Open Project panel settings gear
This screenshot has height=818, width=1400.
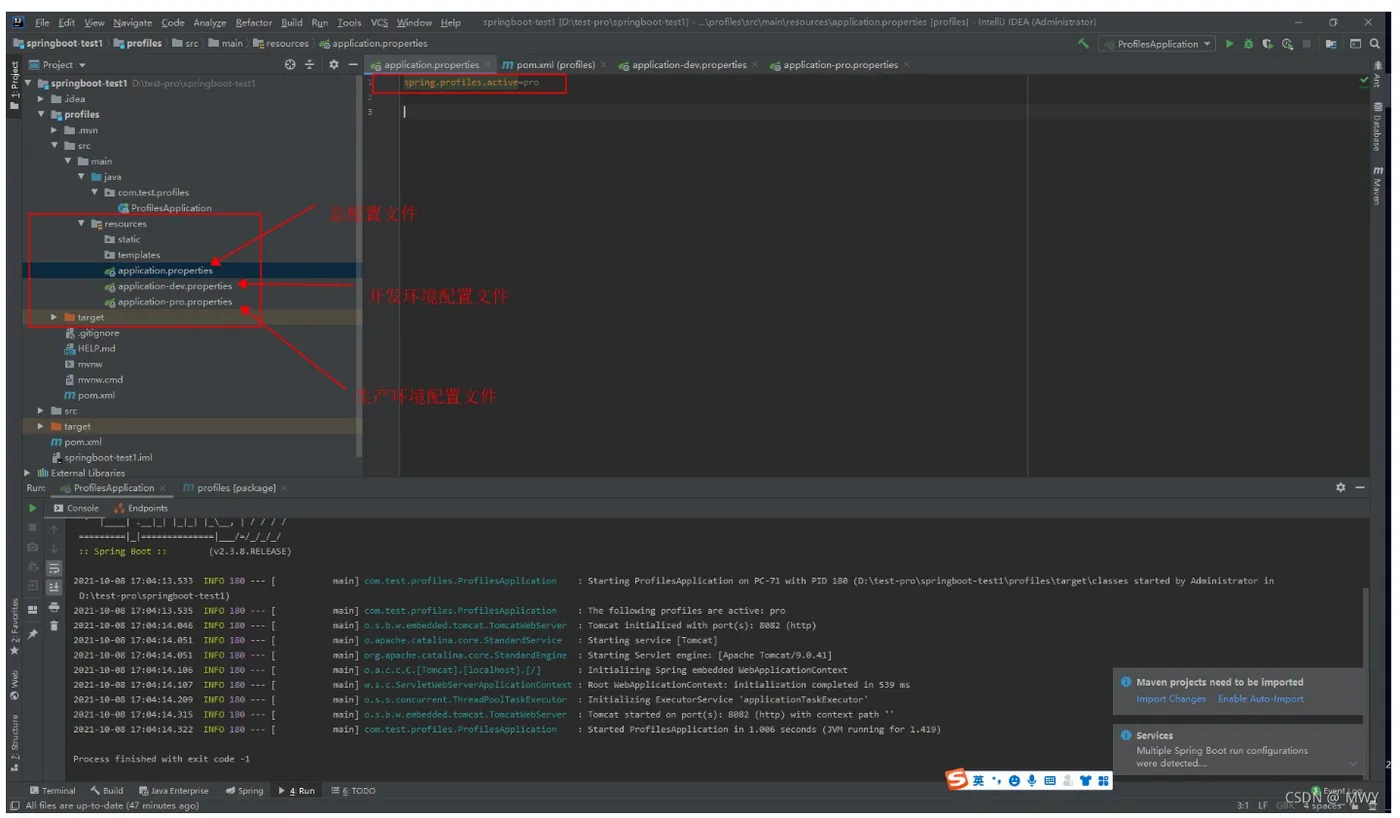point(334,65)
